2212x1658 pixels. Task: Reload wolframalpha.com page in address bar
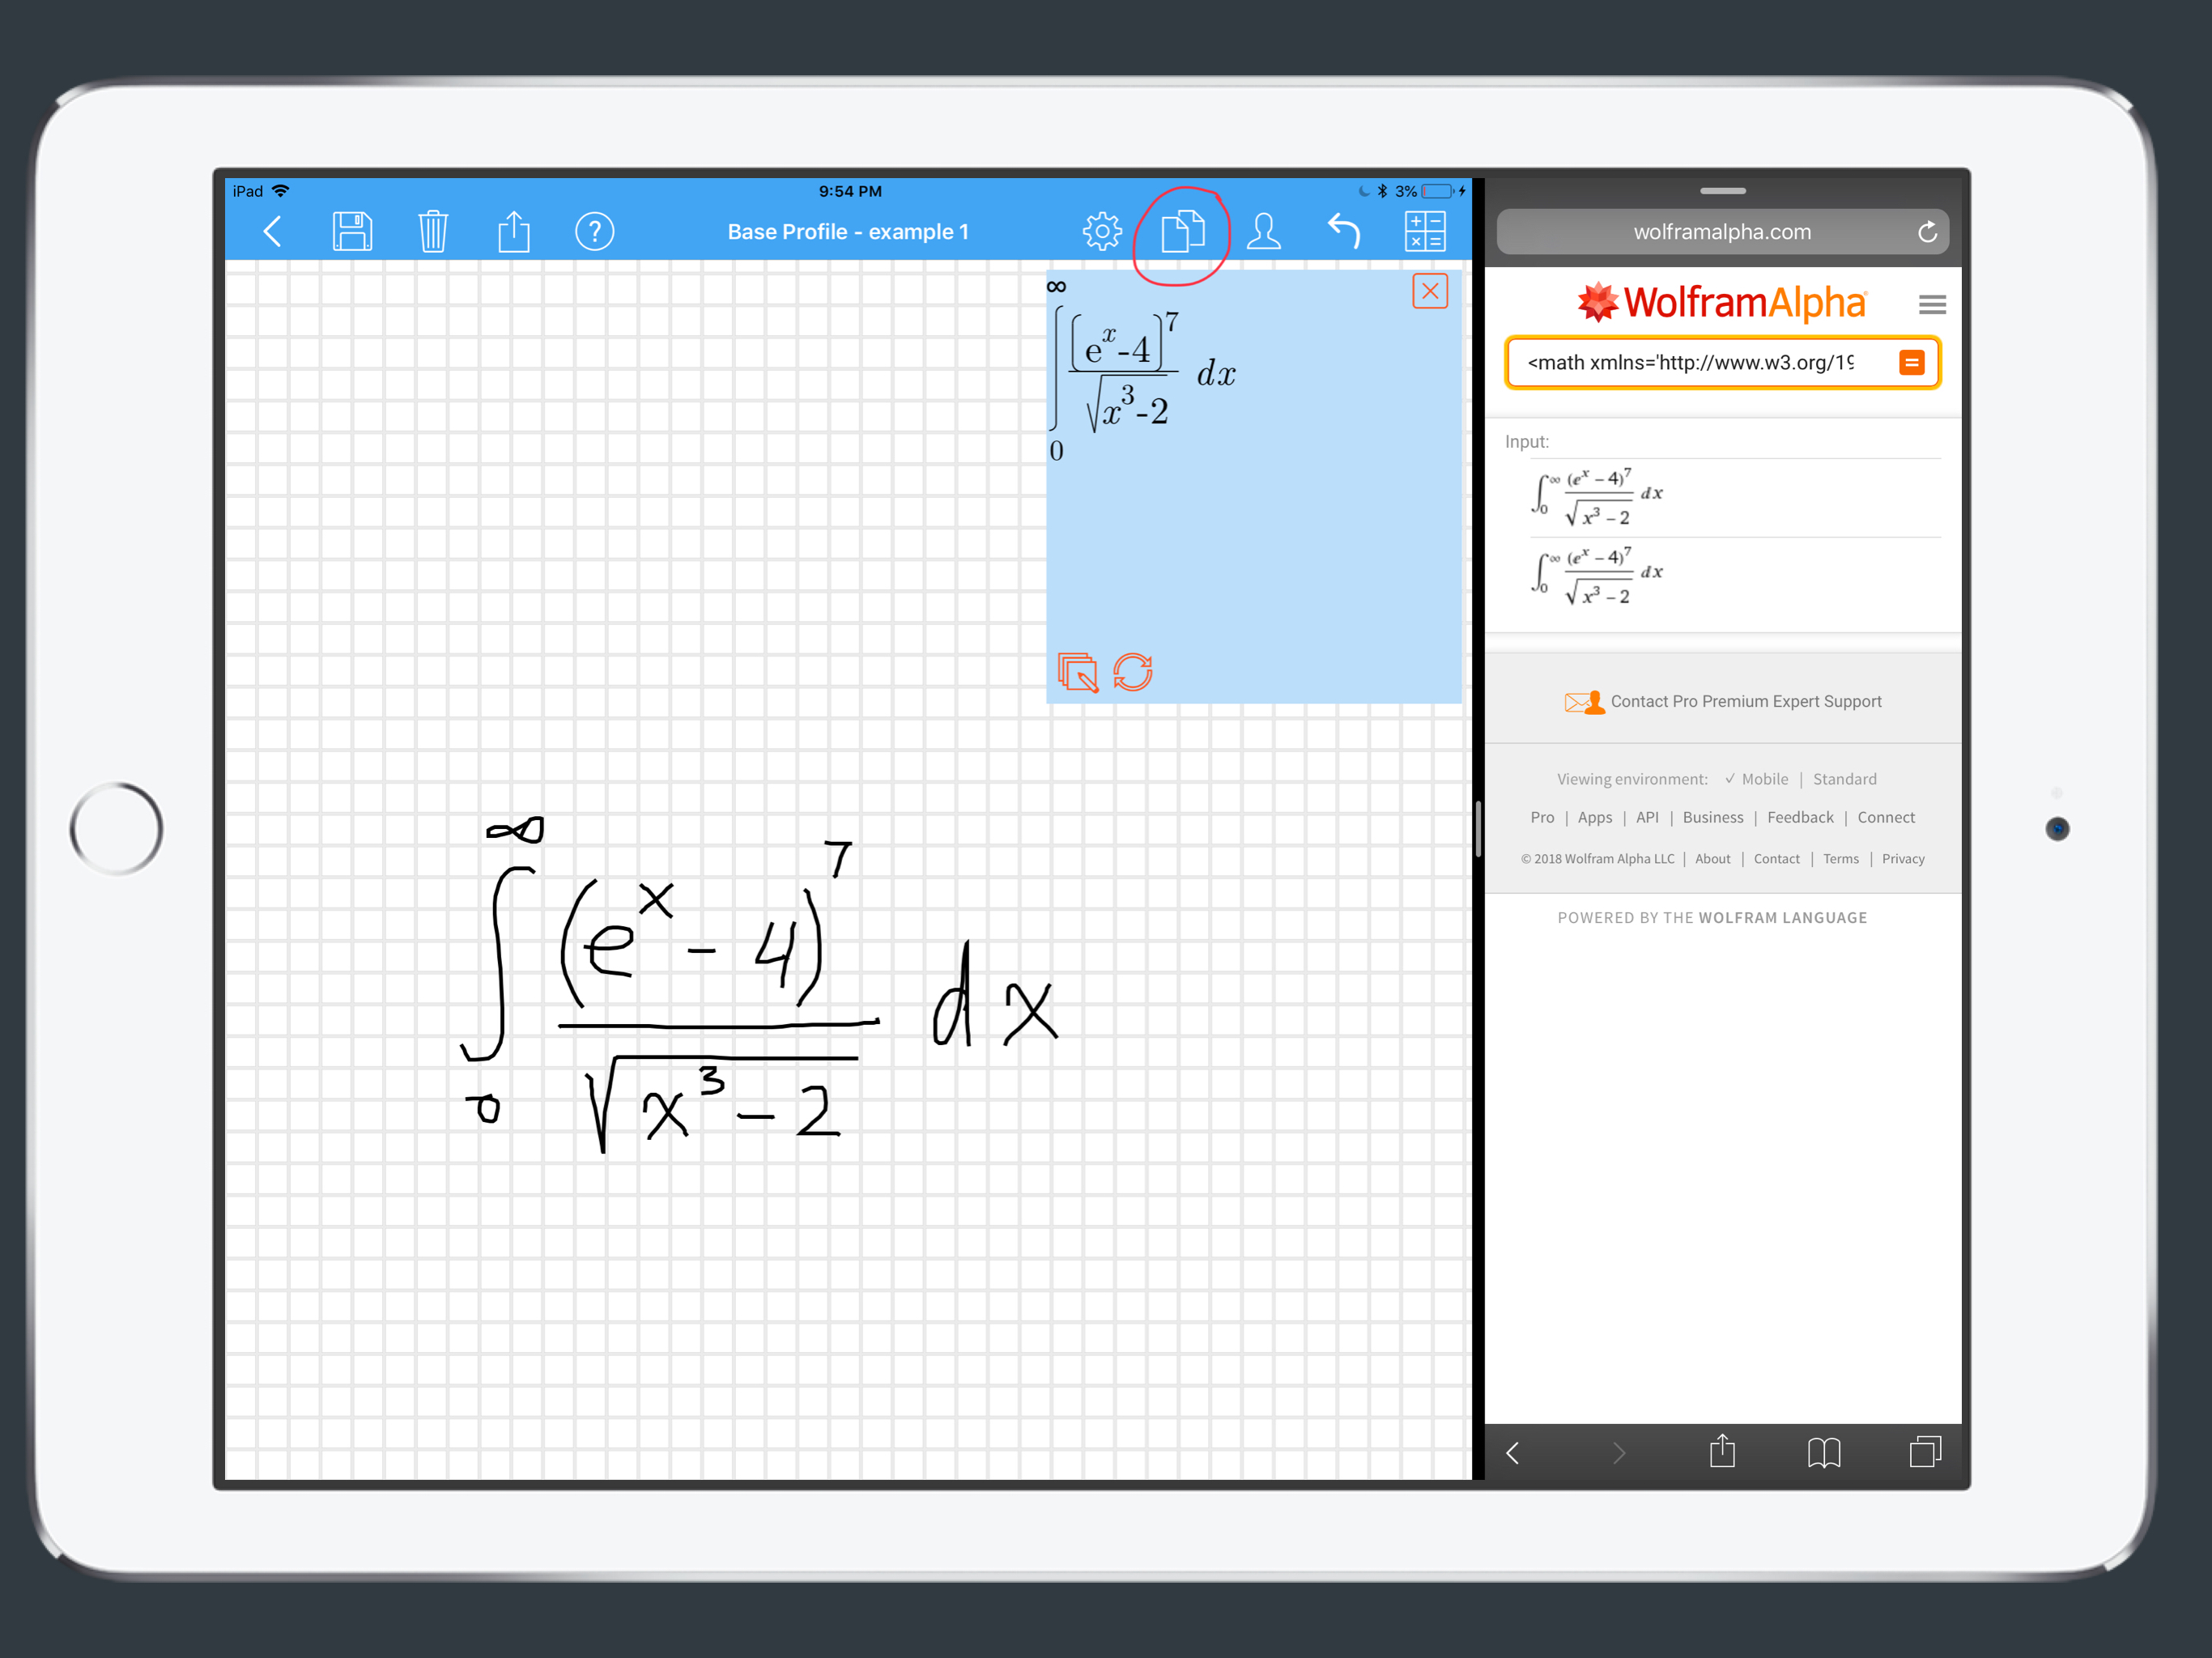1927,232
